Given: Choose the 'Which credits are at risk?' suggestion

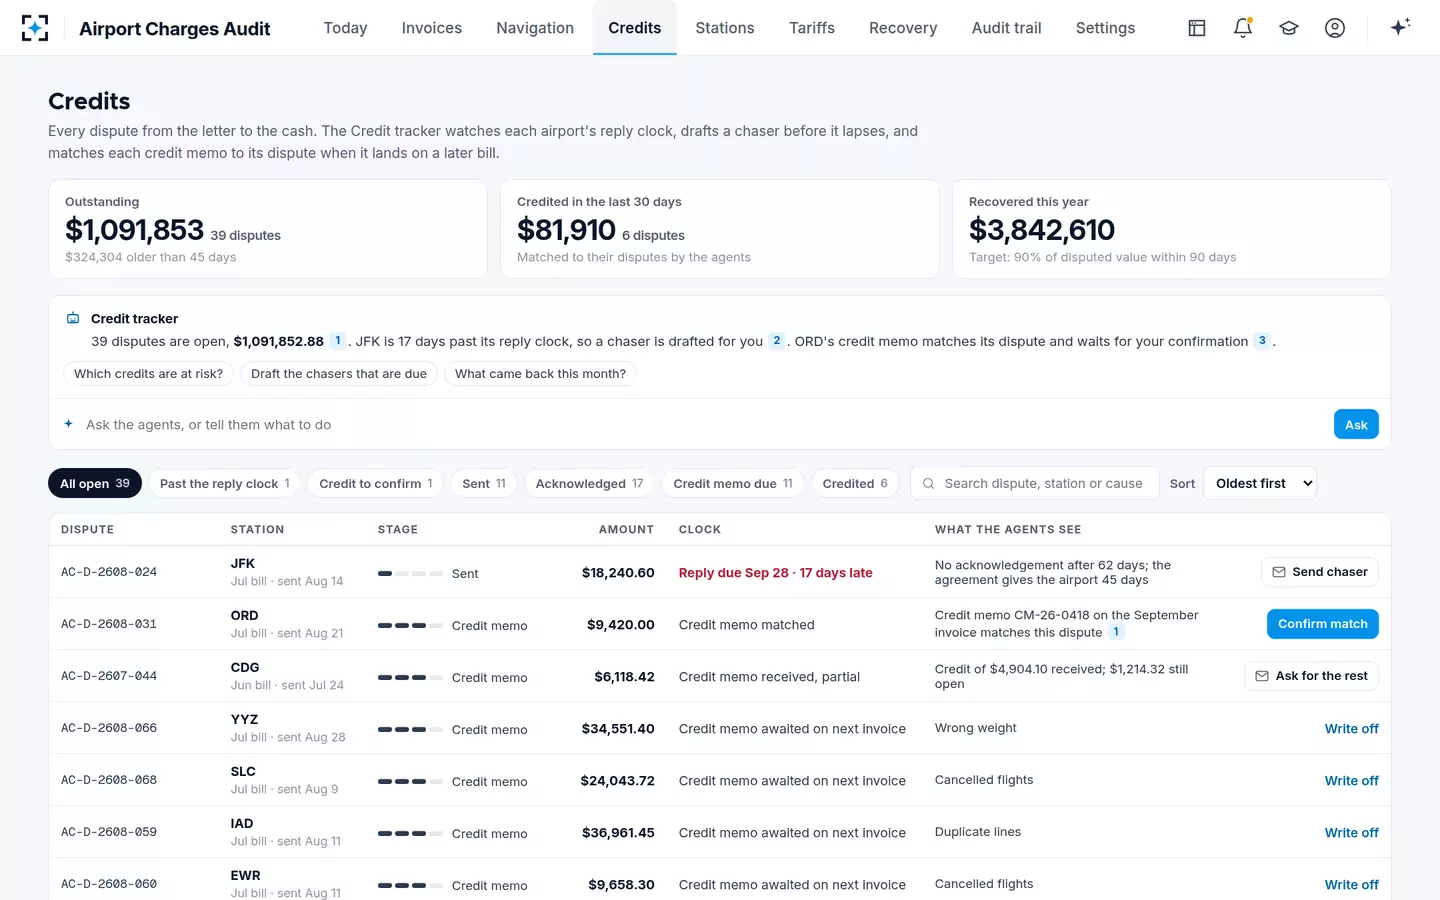Looking at the screenshot, I should [x=149, y=374].
